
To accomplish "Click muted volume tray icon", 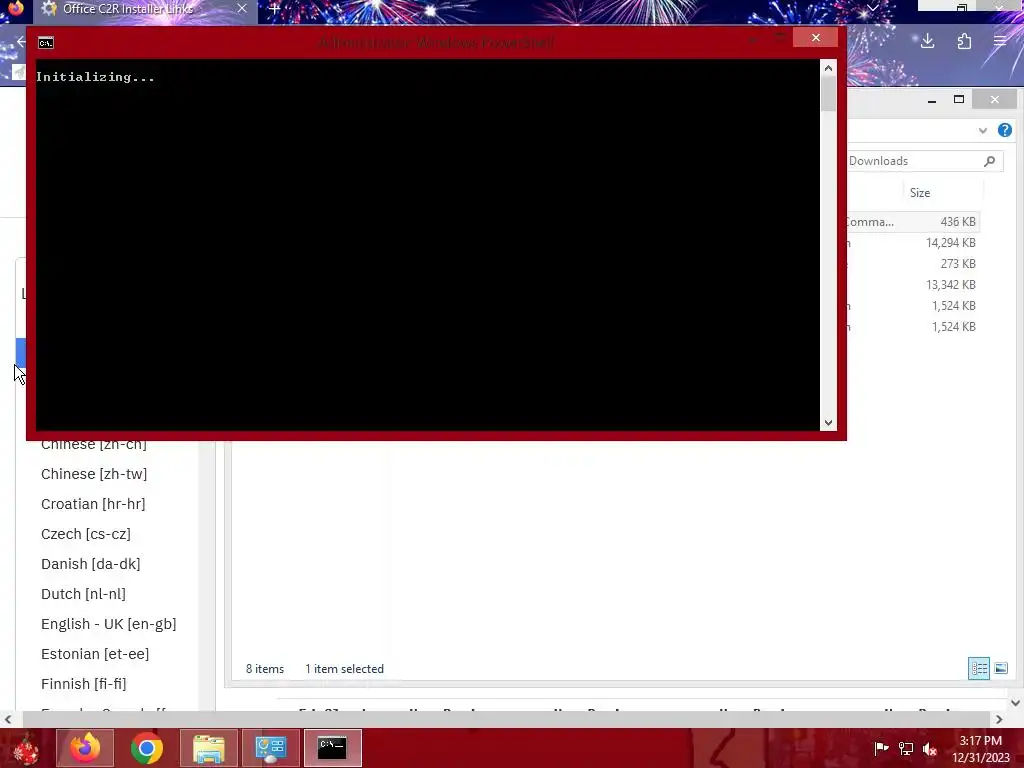I will click(x=930, y=748).
